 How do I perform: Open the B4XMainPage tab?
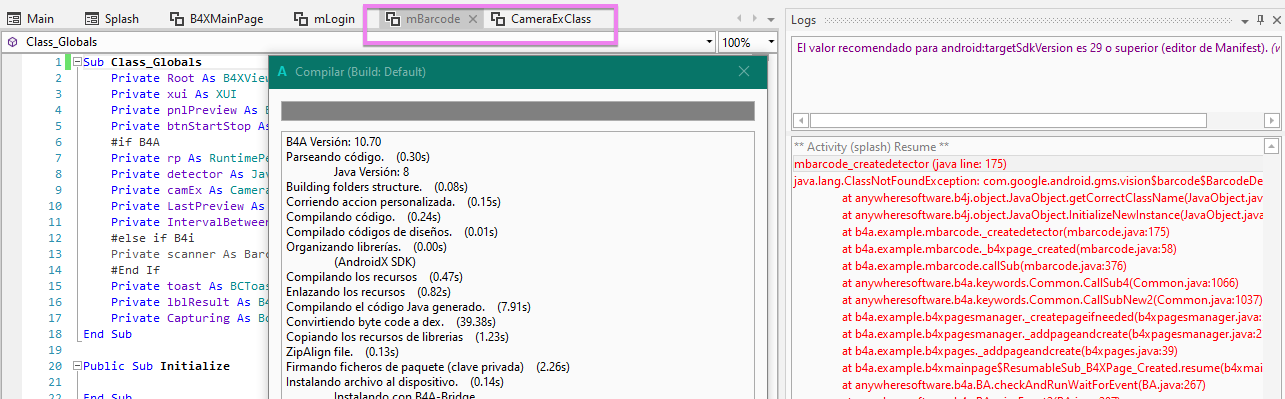pyautogui.click(x=216, y=18)
